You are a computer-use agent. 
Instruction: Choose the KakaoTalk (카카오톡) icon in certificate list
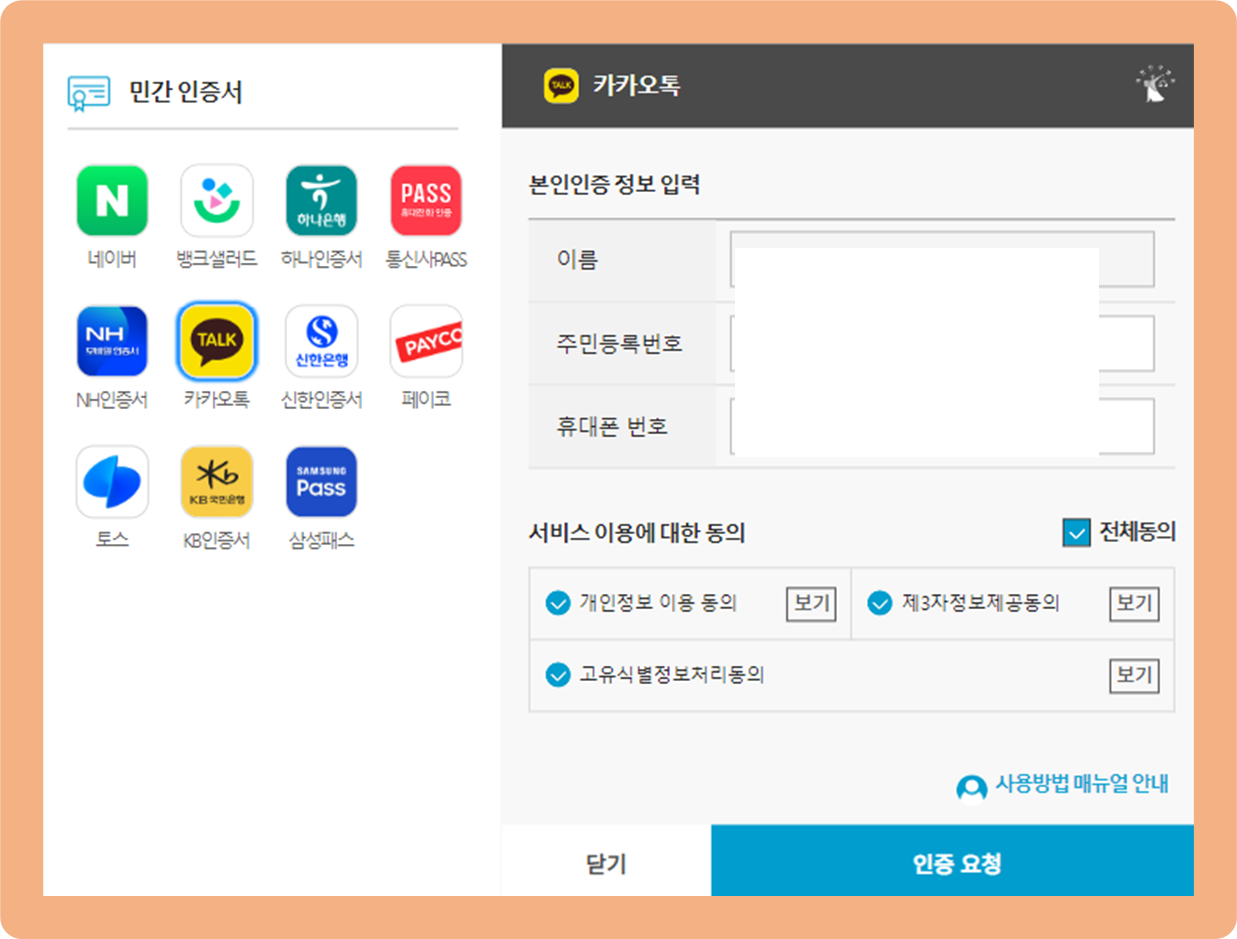pos(217,341)
